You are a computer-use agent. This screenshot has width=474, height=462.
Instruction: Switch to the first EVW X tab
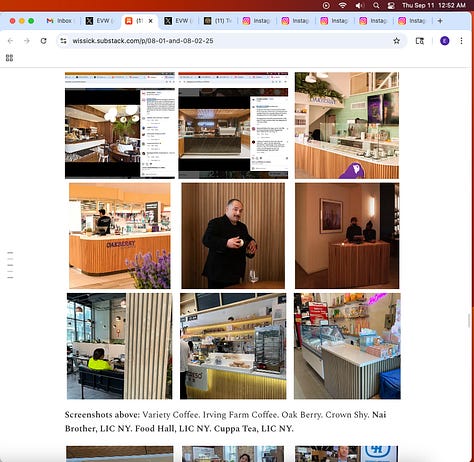(x=99, y=21)
